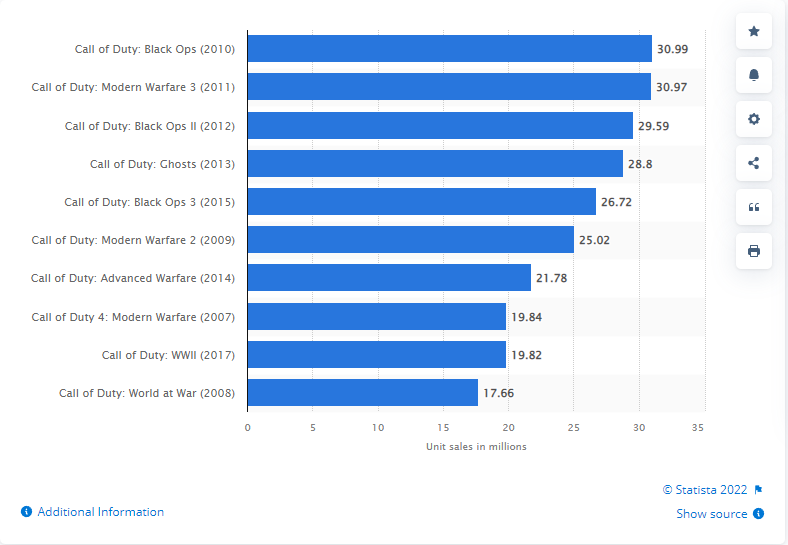Click the share icon
The width and height of the screenshot is (788, 545).
pos(753,163)
